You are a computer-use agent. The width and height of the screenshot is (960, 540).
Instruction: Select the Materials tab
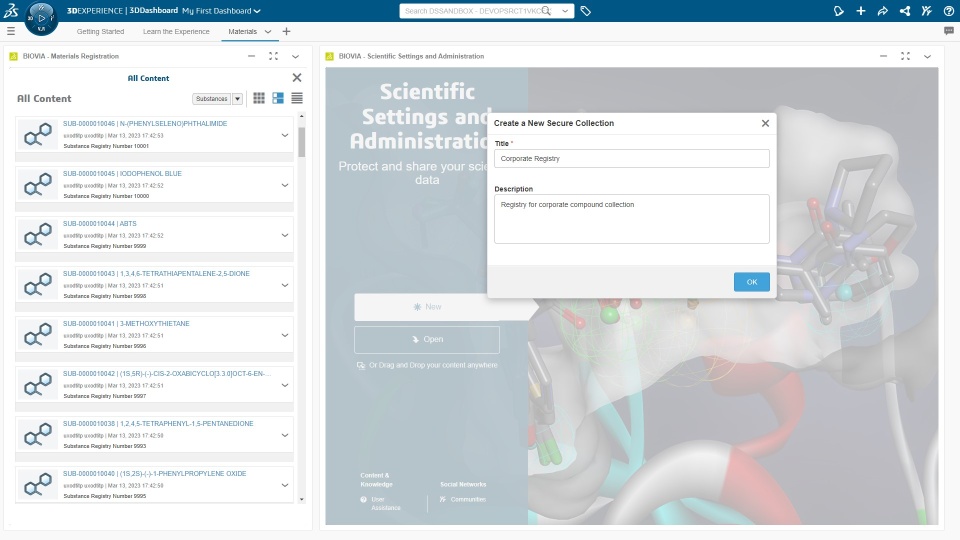[x=242, y=31]
